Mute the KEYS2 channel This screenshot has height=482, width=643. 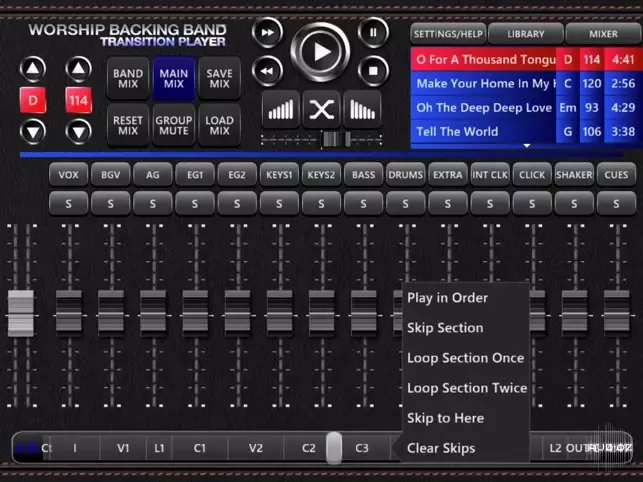click(322, 175)
